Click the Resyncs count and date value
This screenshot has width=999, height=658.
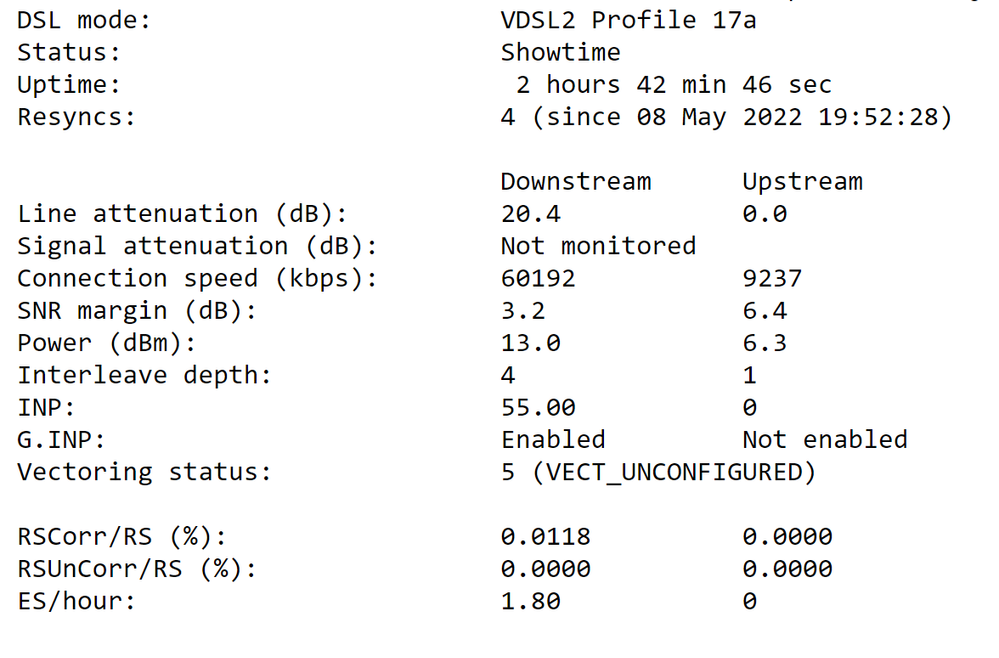point(726,117)
